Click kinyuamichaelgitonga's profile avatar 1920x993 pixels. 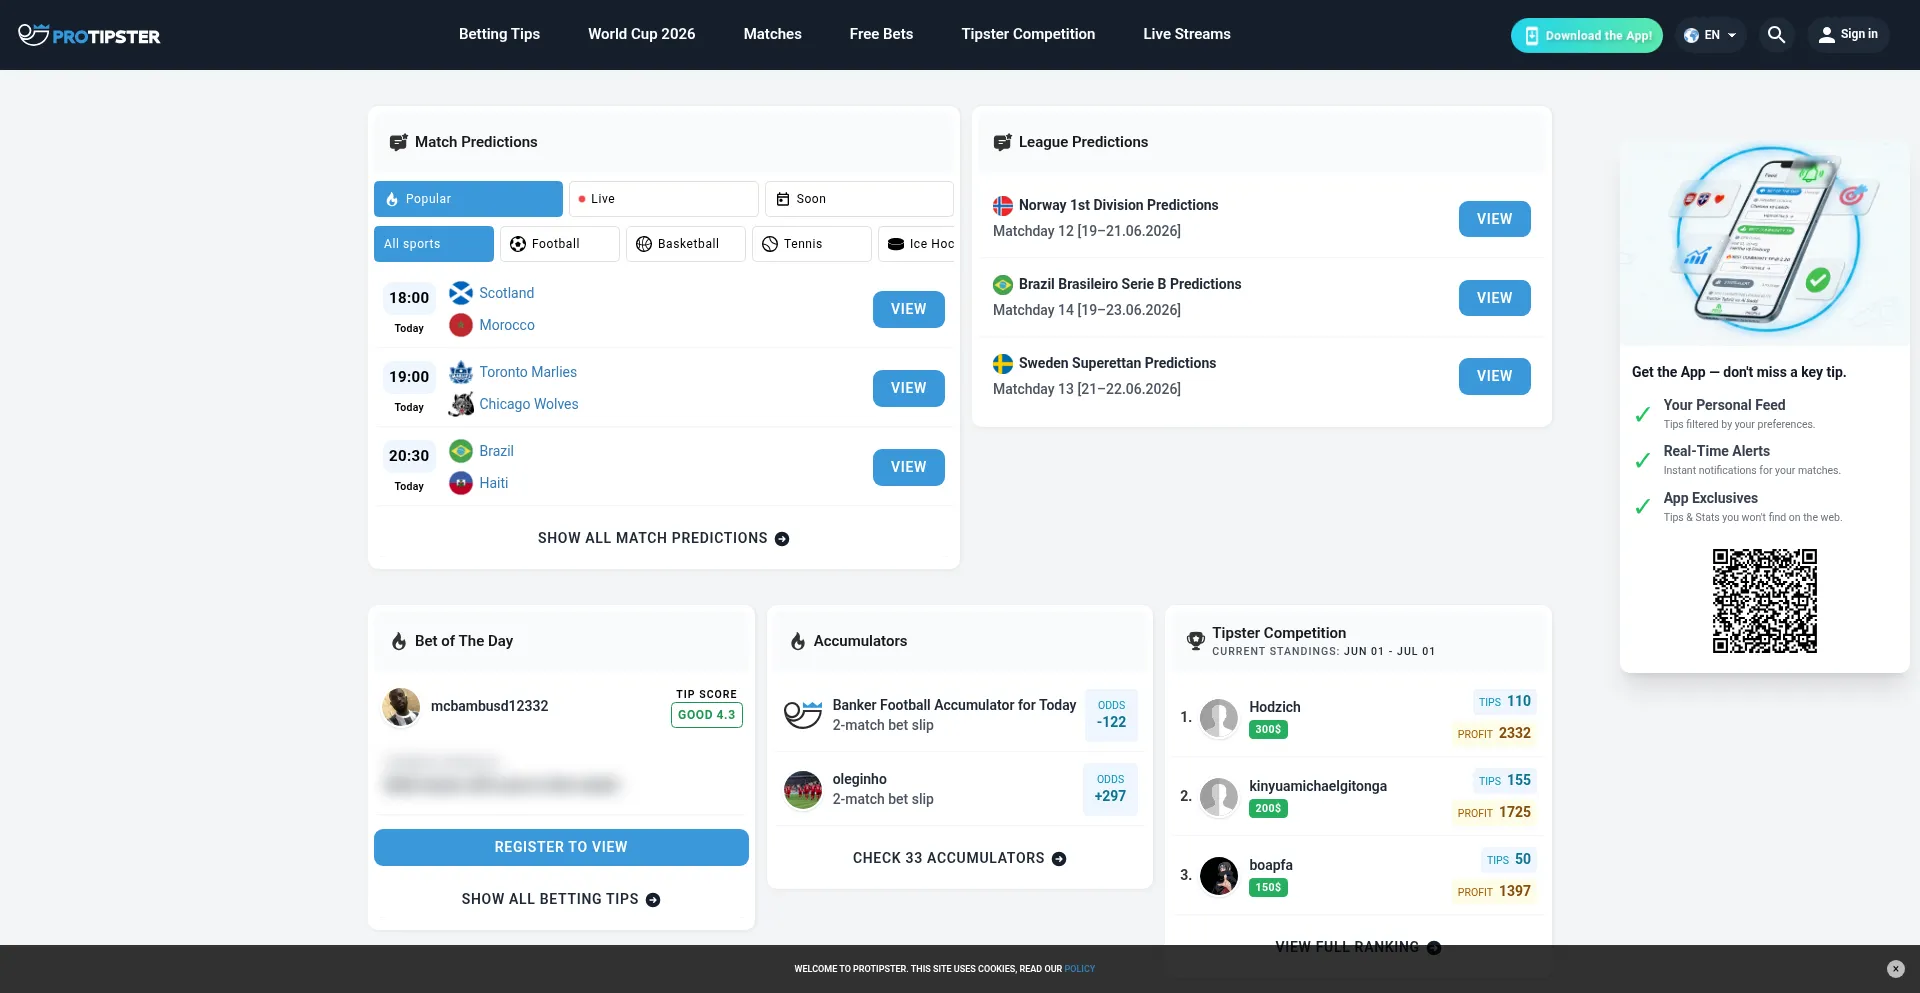click(x=1219, y=797)
